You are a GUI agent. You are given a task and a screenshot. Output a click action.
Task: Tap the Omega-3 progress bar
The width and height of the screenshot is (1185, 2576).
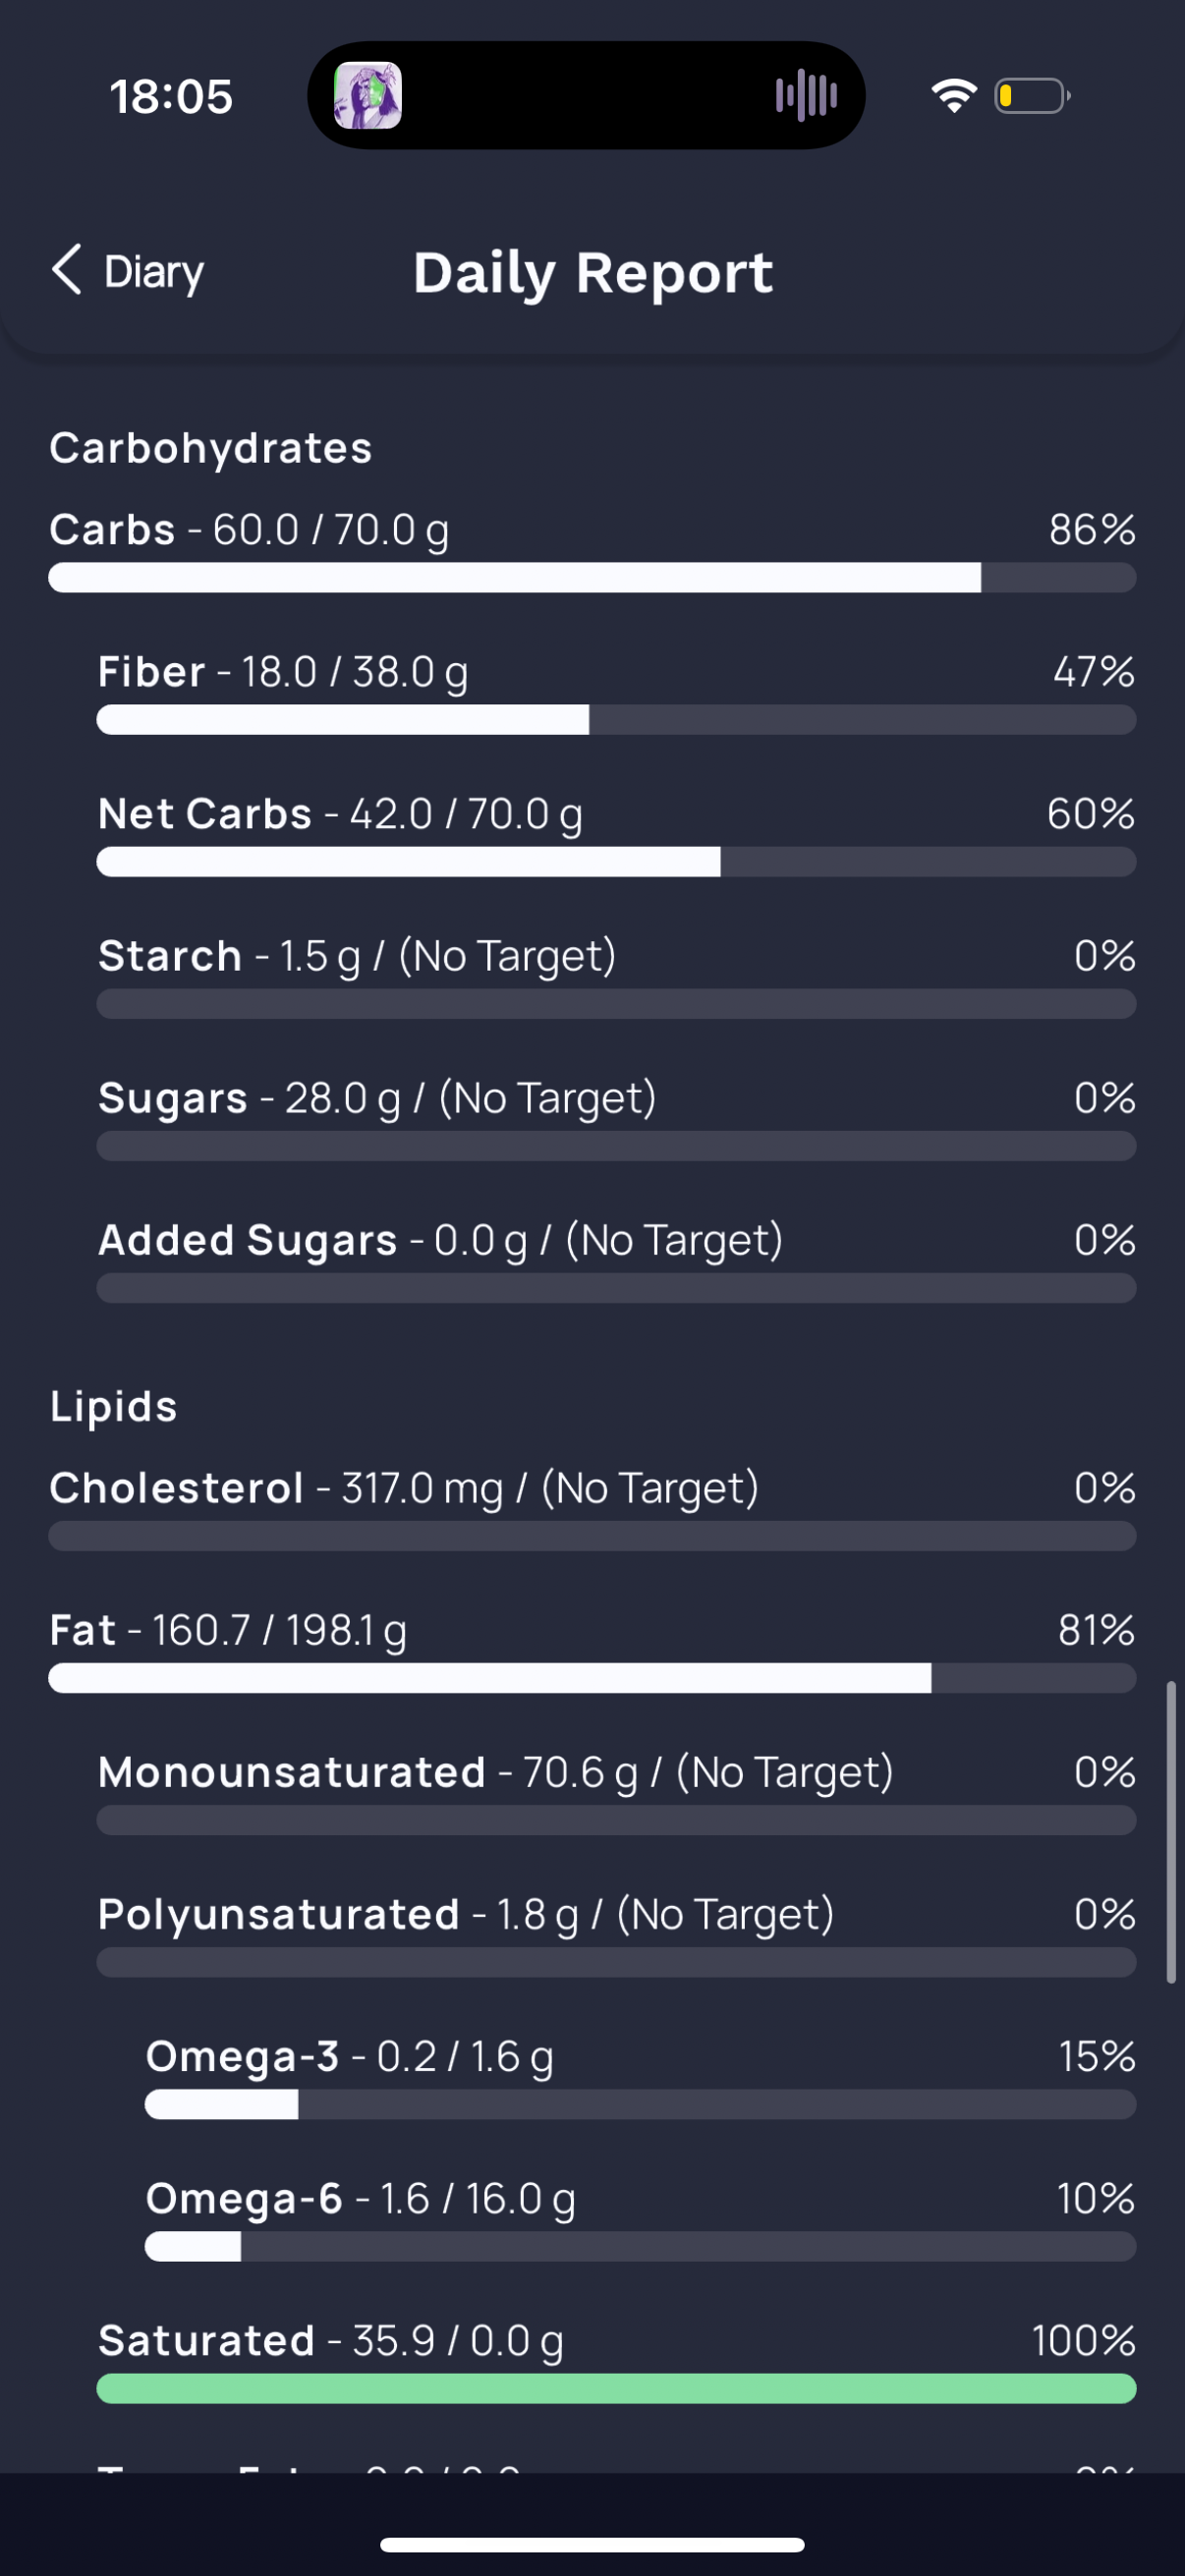click(640, 2105)
